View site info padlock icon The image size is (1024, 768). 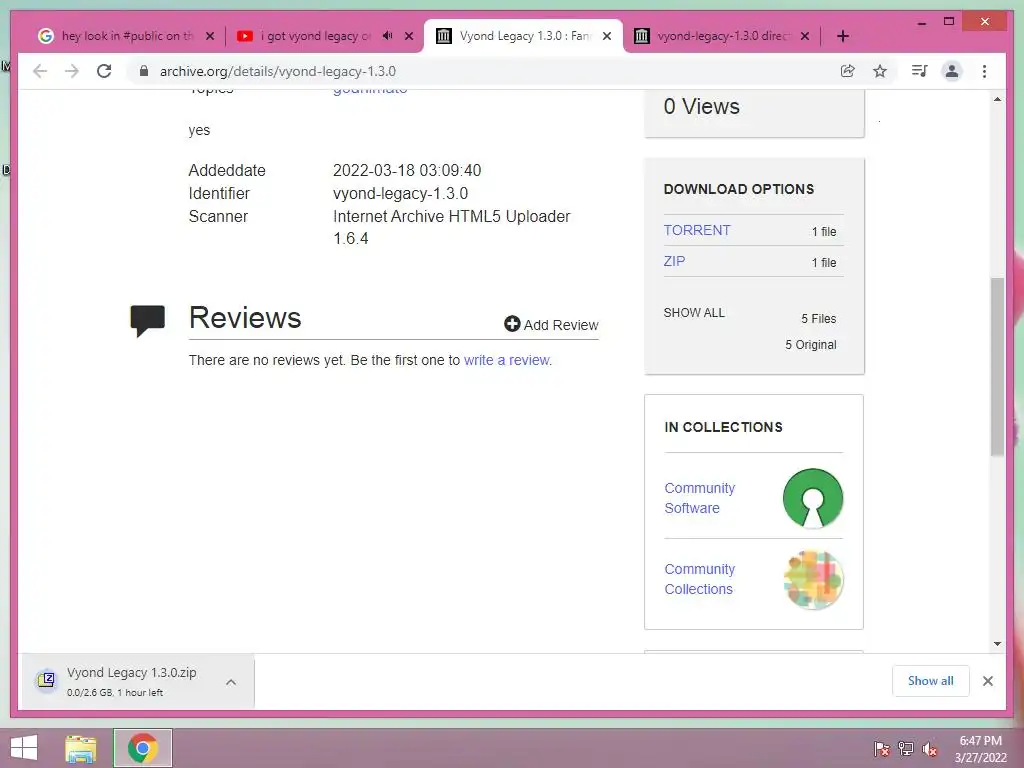(144, 71)
